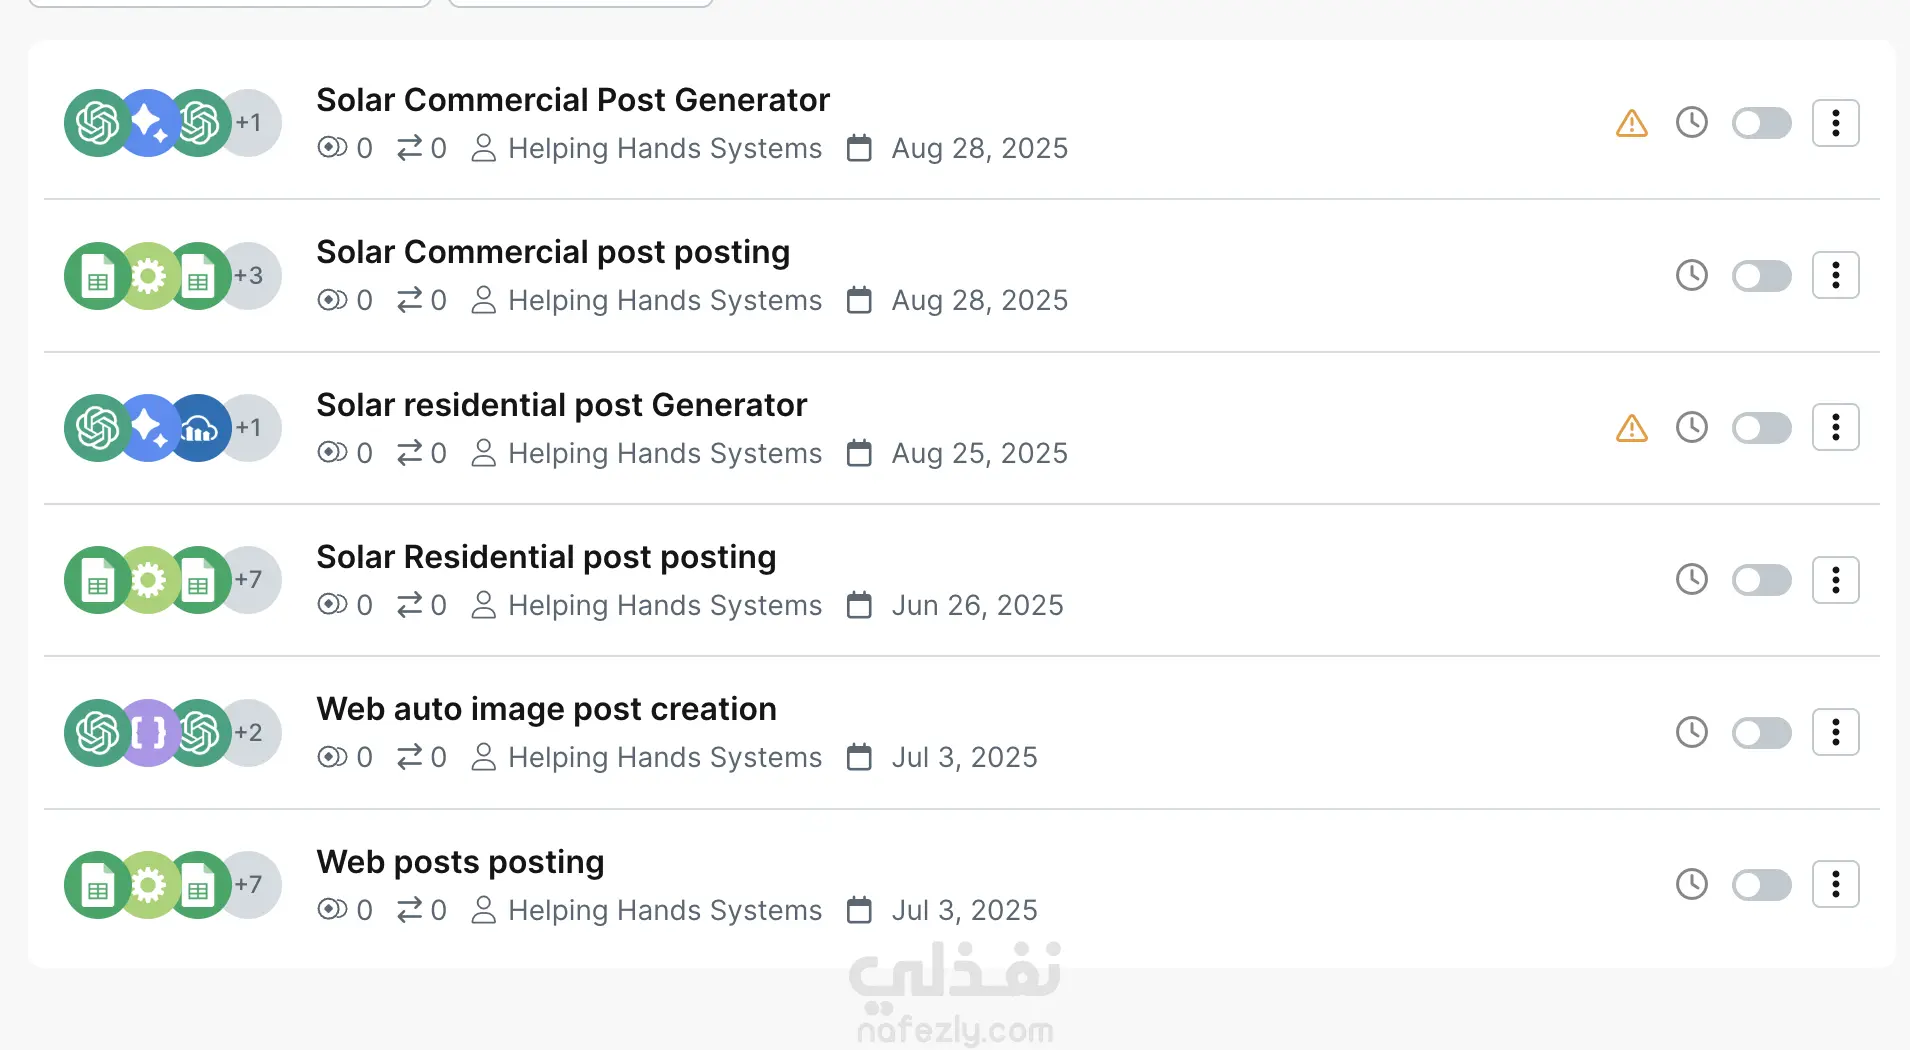Click the JSON braces icon on Web auto image
The width and height of the screenshot is (1910, 1050).
point(149,733)
